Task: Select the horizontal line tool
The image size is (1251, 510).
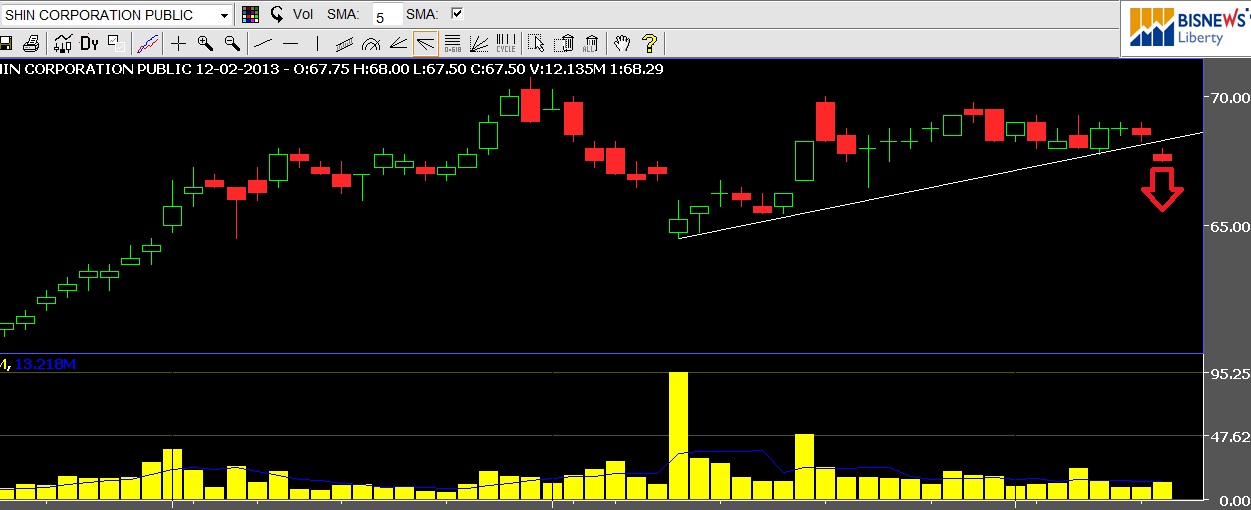Action: (x=290, y=43)
